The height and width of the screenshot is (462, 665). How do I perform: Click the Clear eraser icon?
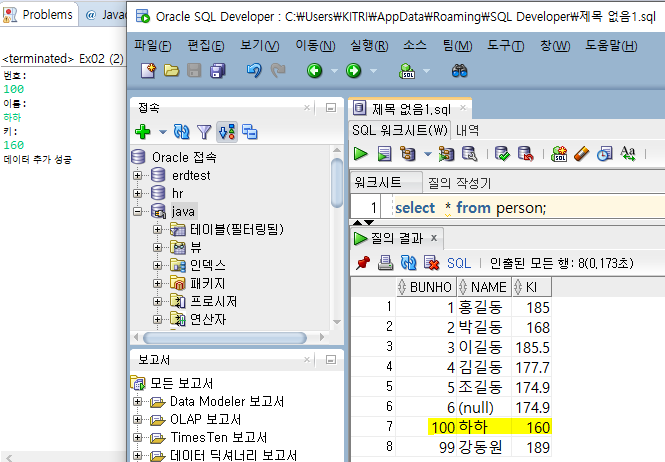[581, 154]
